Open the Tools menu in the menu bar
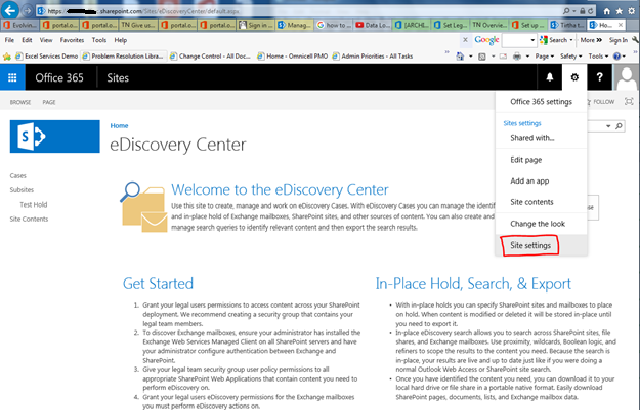The image size is (640, 410). pos(99,40)
